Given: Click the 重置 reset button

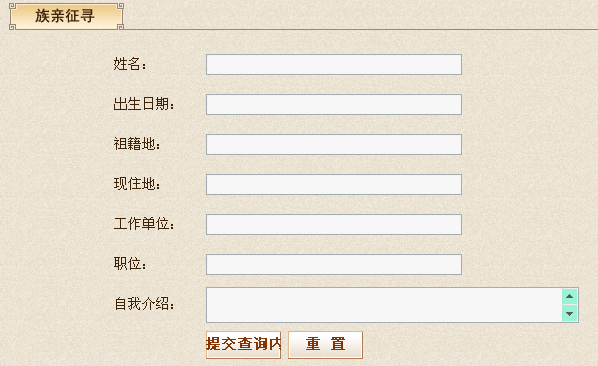Looking at the screenshot, I should click(x=325, y=345).
